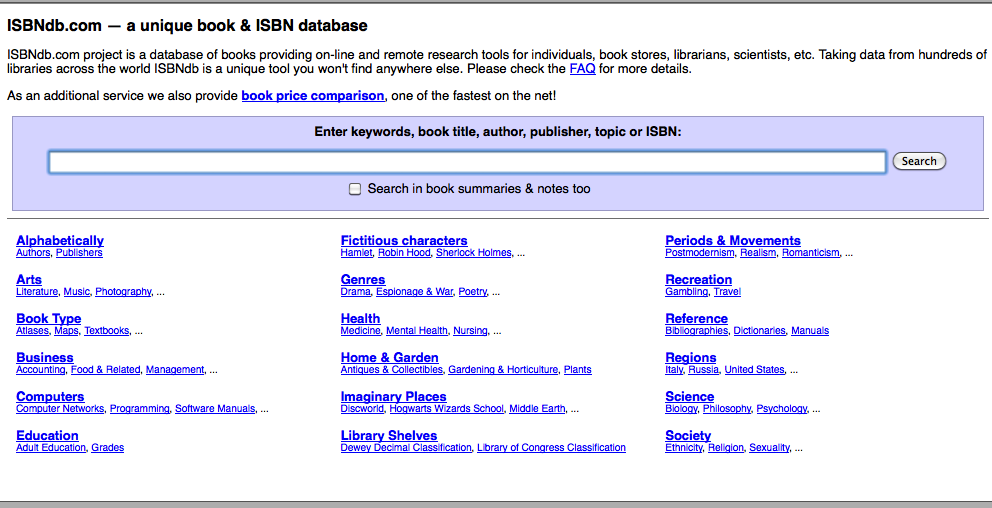Select the Programming link
This screenshot has height=508, width=992.
[140, 409]
